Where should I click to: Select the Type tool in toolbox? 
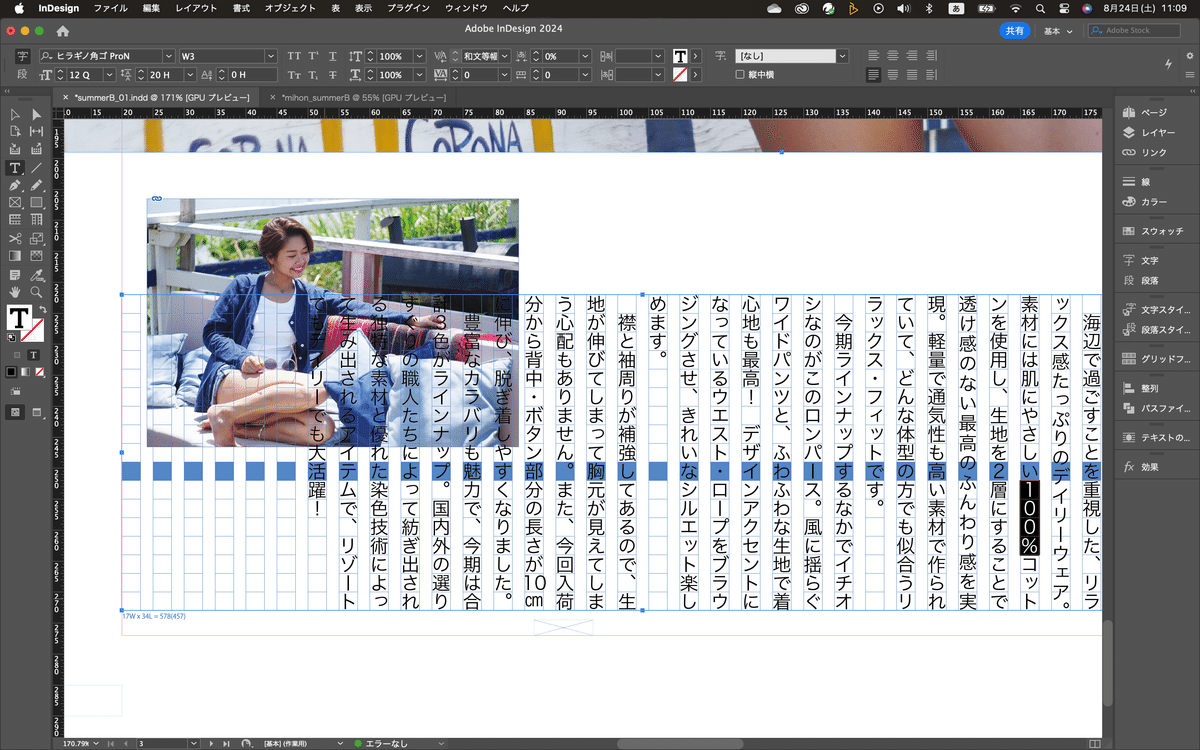15,168
